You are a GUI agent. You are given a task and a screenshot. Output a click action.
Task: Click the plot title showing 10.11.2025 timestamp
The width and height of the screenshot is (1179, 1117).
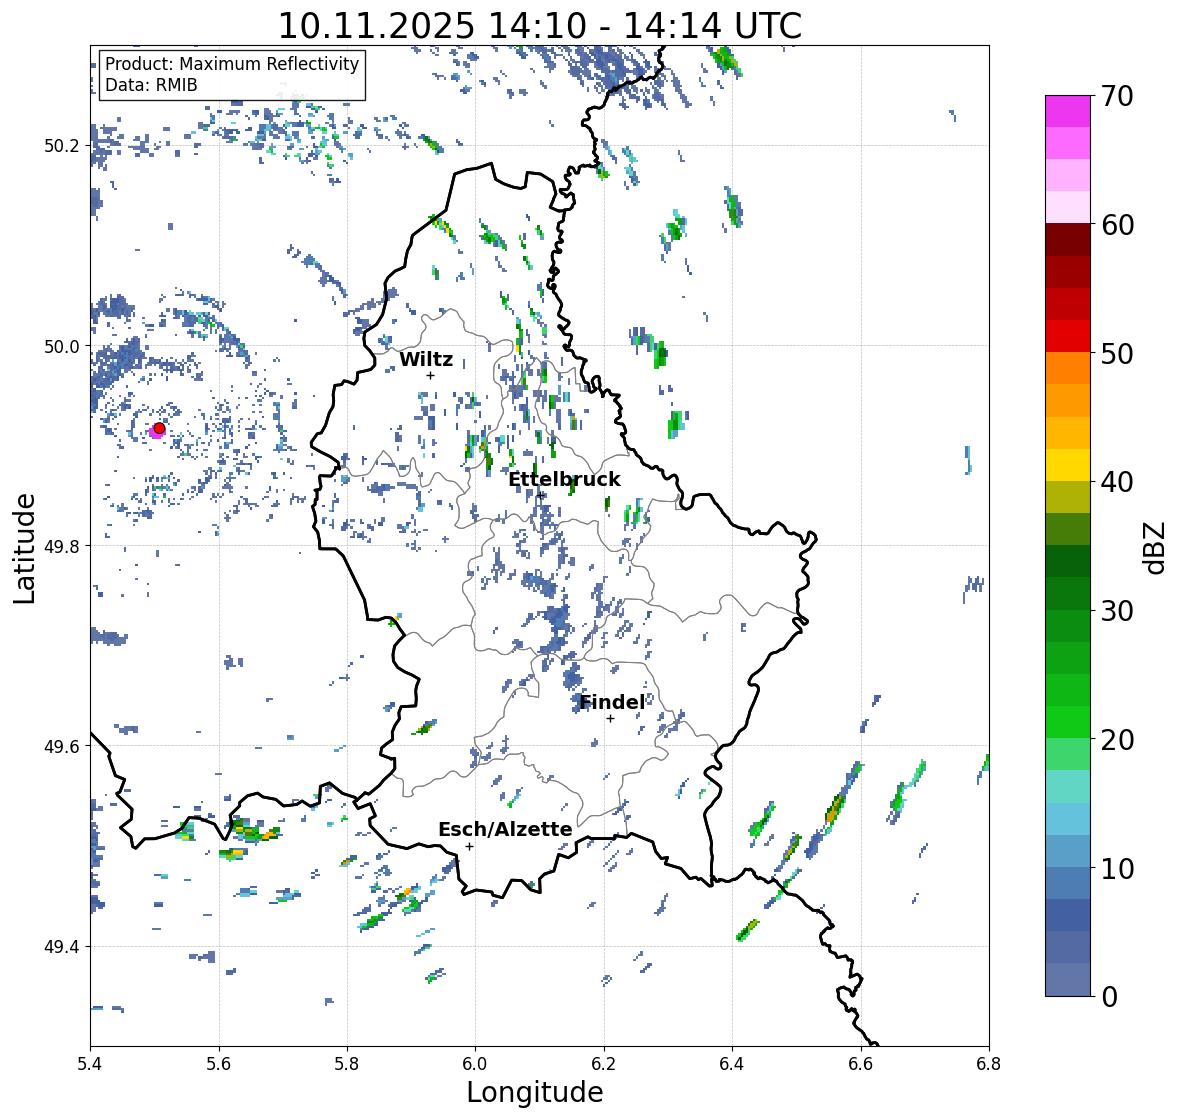pyautogui.click(x=540, y=26)
